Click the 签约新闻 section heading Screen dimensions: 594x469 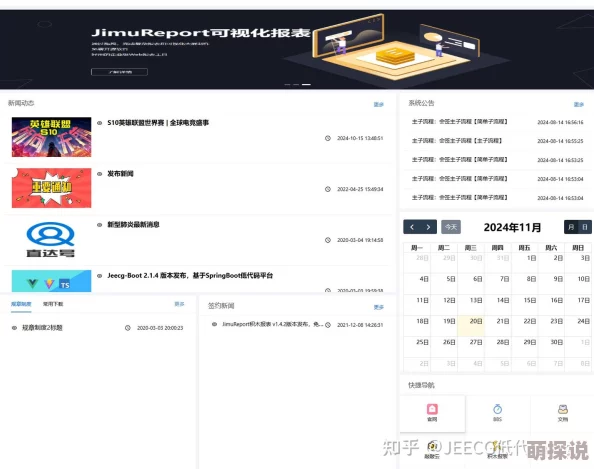221,306
